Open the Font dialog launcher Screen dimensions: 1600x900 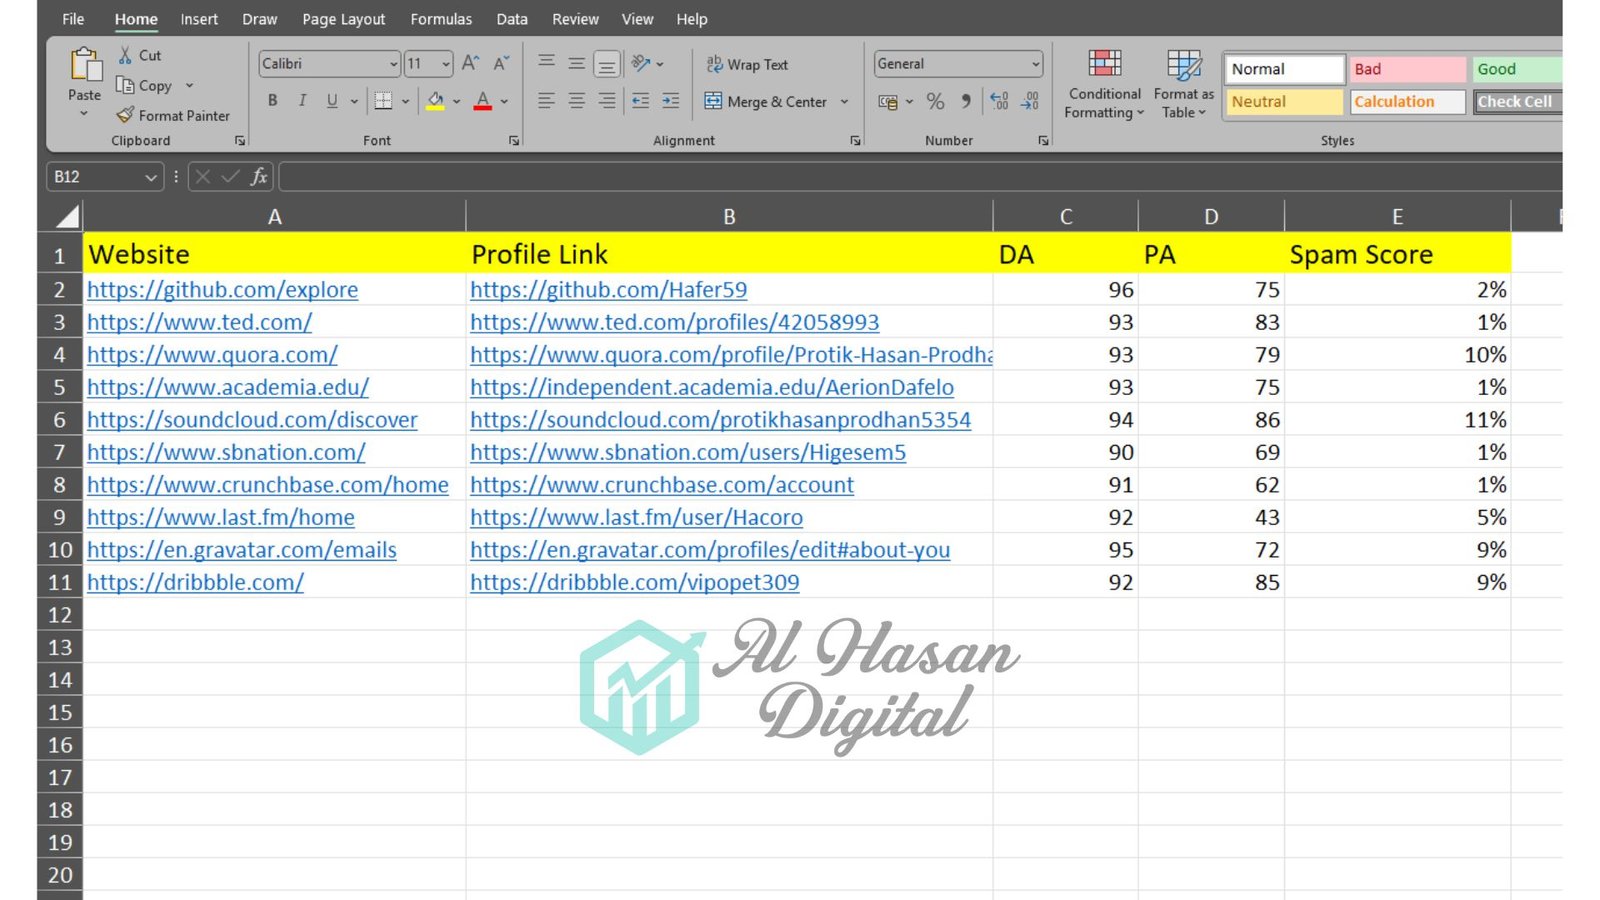[x=514, y=141]
